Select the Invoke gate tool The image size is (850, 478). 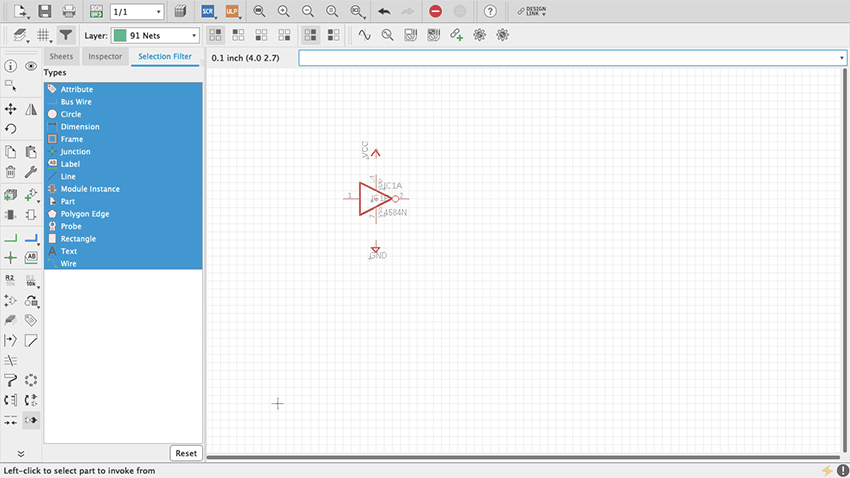click(x=31, y=420)
